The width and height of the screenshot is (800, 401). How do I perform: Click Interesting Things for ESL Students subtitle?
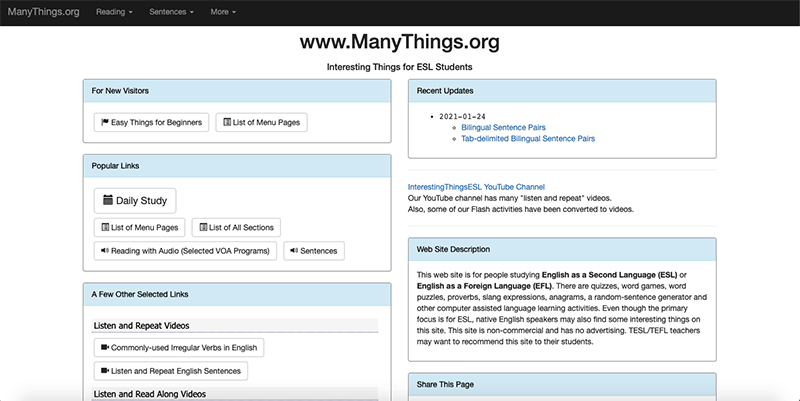point(399,67)
